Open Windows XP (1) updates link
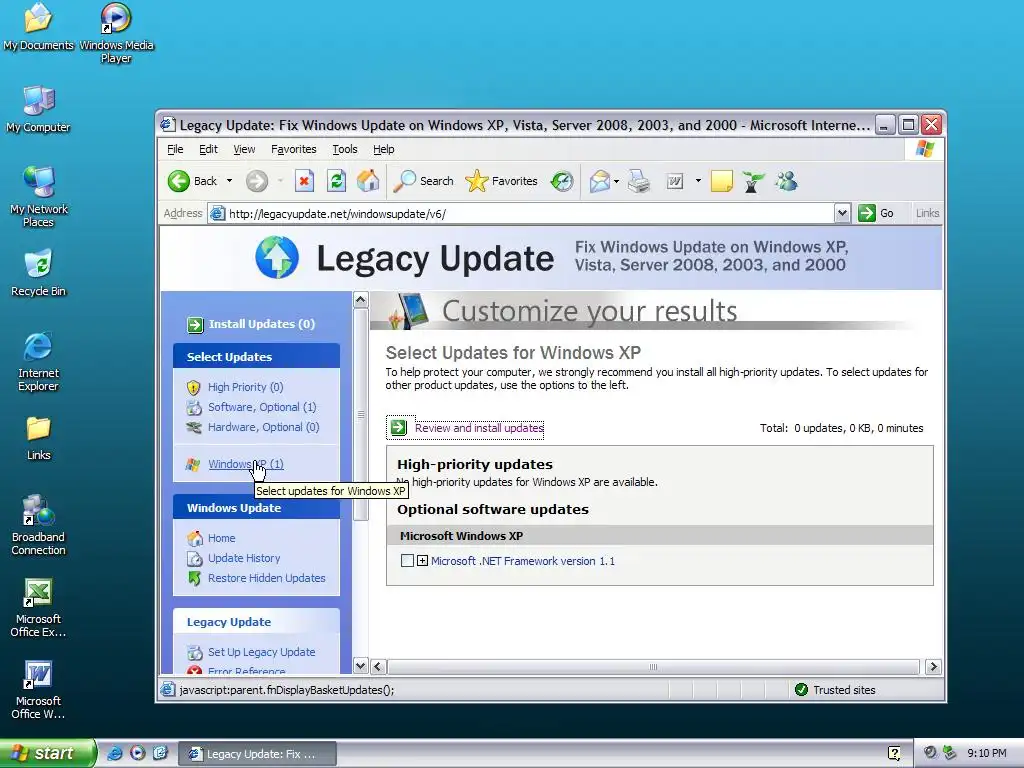This screenshot has width=1024, height=768. tap(246, 464)
